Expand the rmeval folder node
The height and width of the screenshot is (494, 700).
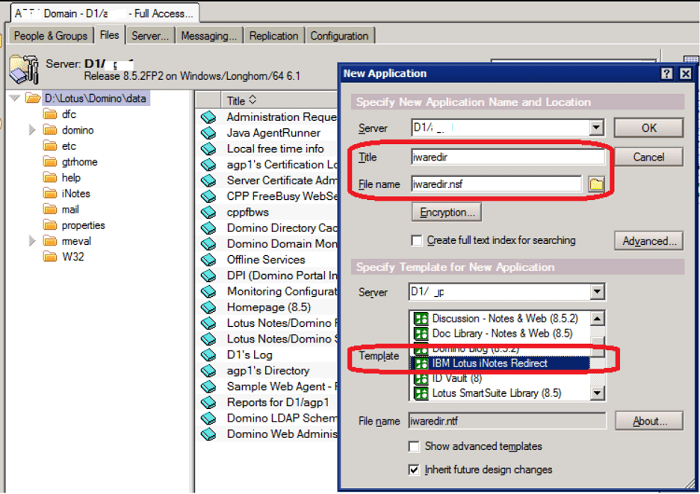[x=32, y=241]
